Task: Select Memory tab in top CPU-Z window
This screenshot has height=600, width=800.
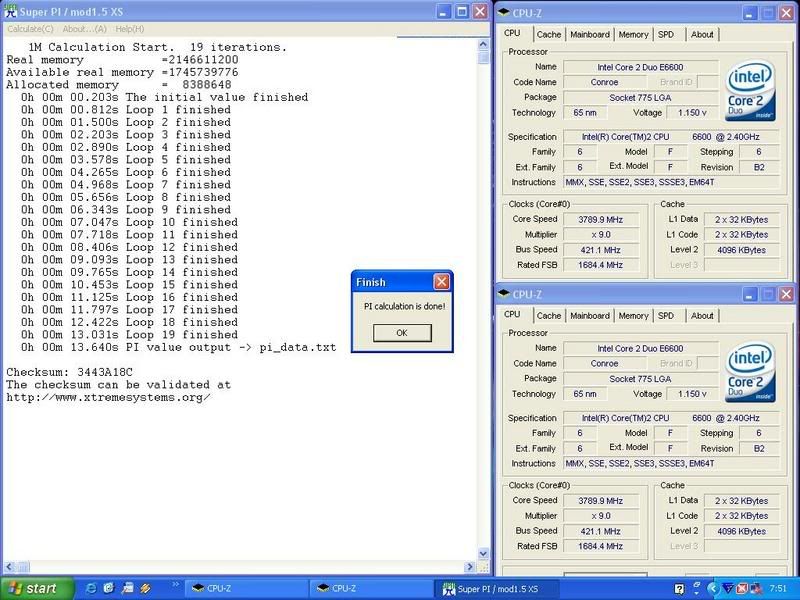Action: [x=633, y=34]
